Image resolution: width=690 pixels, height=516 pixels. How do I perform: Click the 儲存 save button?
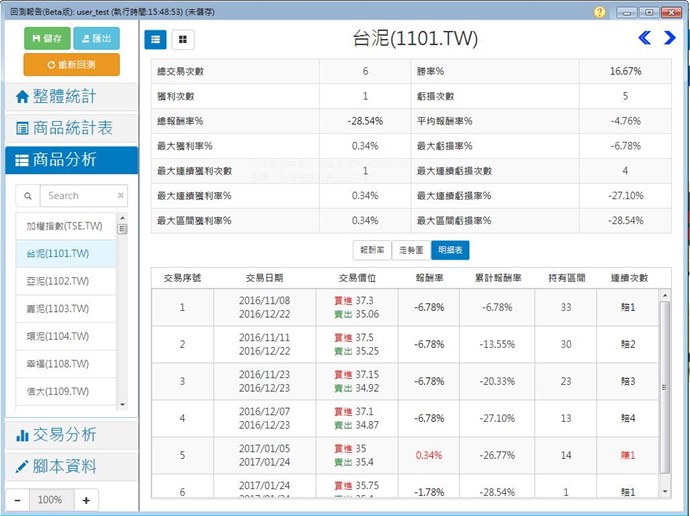(x=46, y=38)
